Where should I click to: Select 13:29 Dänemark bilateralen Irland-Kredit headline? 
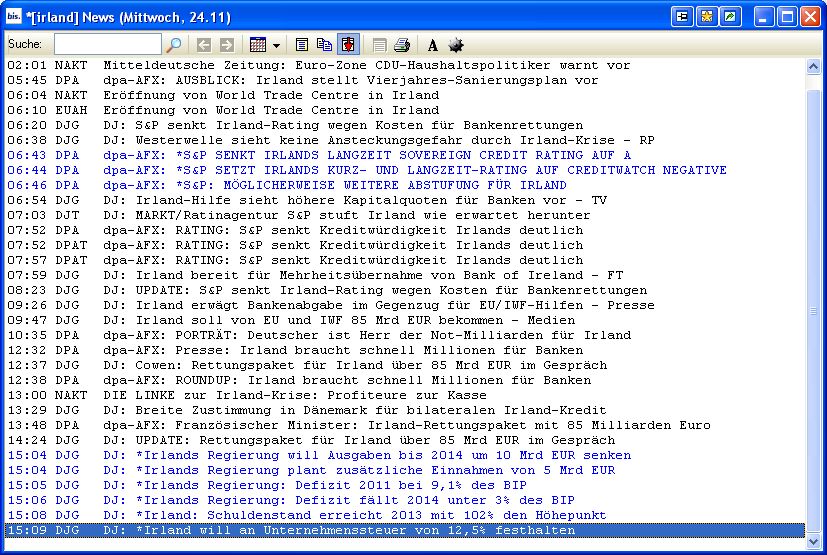pyautogui.click(x=405, y=410)
